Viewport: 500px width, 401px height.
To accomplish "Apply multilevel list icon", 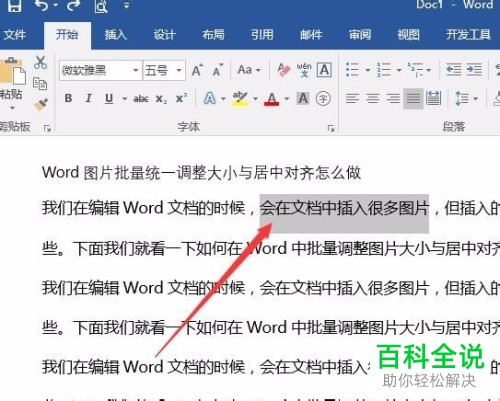I will coord(415,70).
